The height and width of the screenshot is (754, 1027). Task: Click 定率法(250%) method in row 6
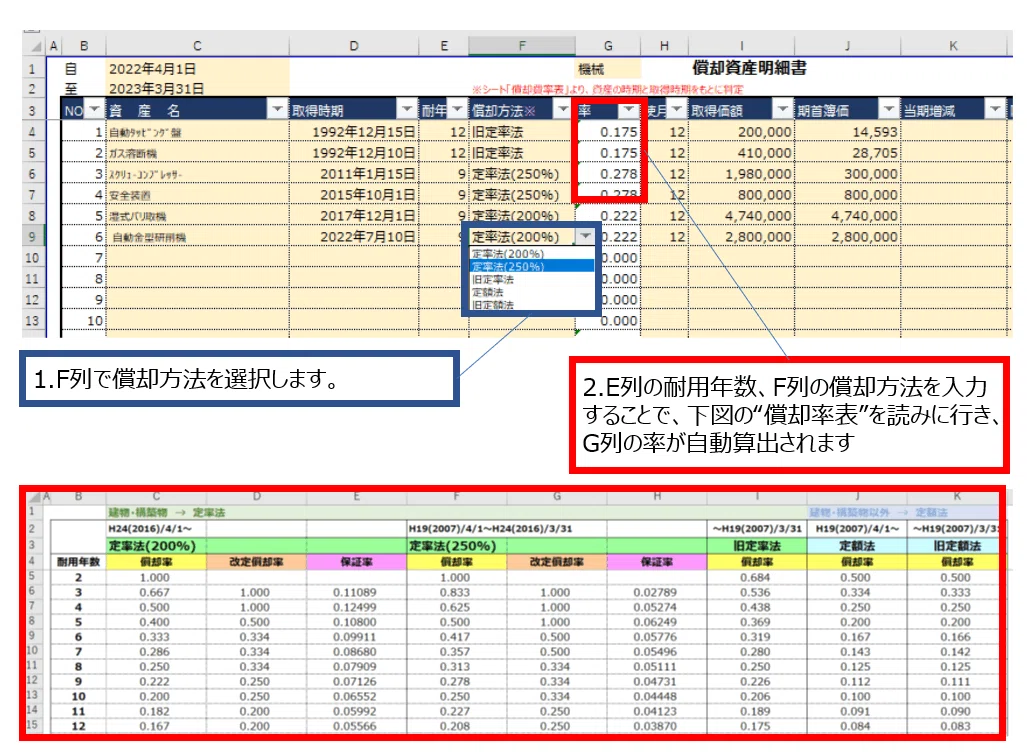click(516, 174)
